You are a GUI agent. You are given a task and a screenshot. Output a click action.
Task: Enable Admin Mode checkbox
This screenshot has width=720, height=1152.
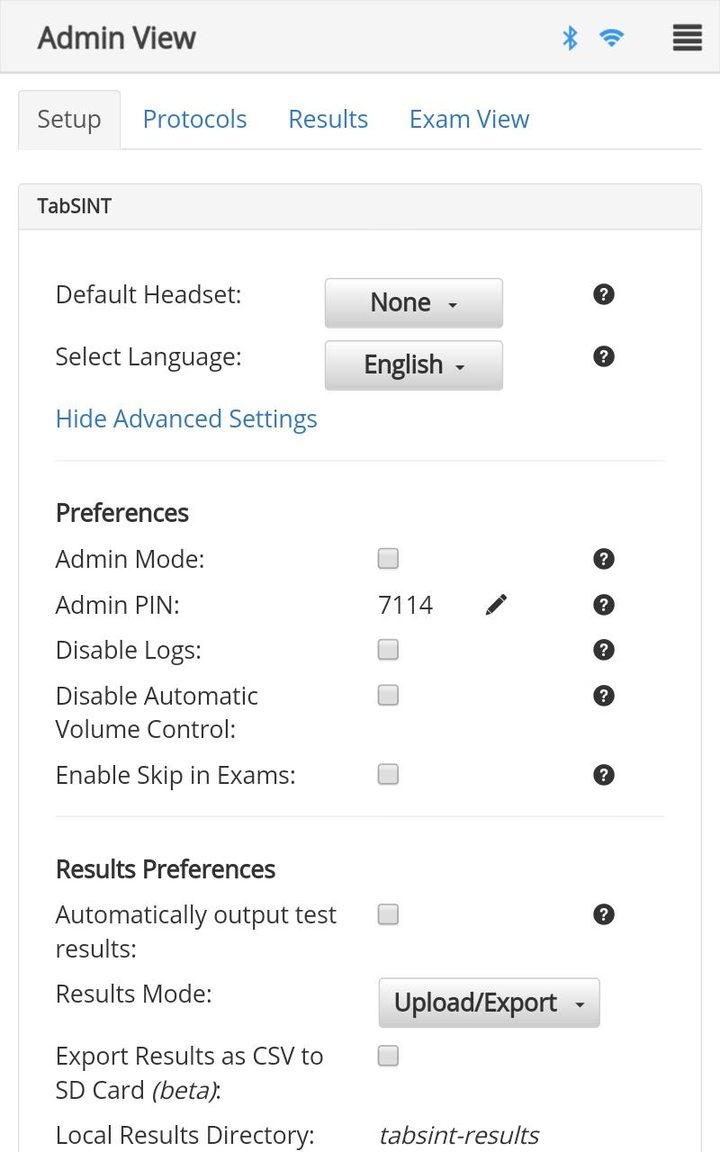pyautogui.click(x=388, y=558)
